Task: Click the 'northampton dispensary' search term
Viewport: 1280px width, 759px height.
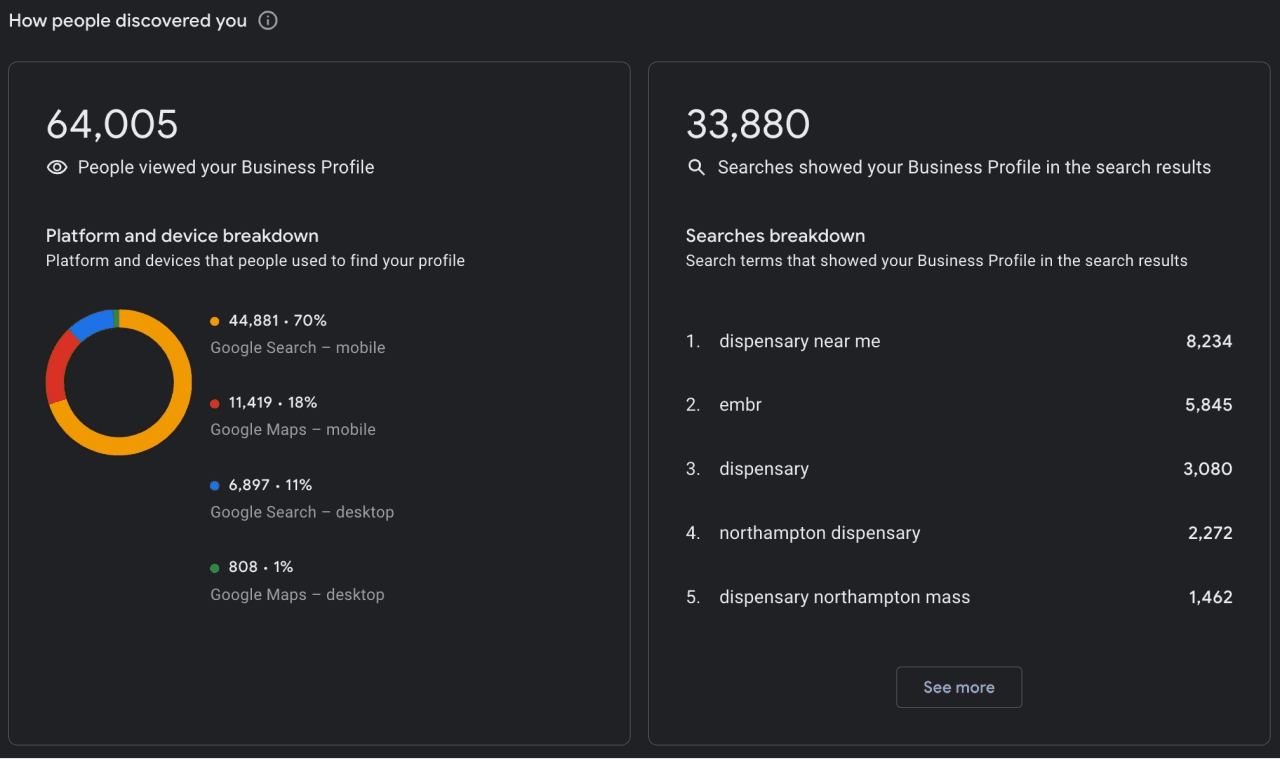Action: [819, 533]
